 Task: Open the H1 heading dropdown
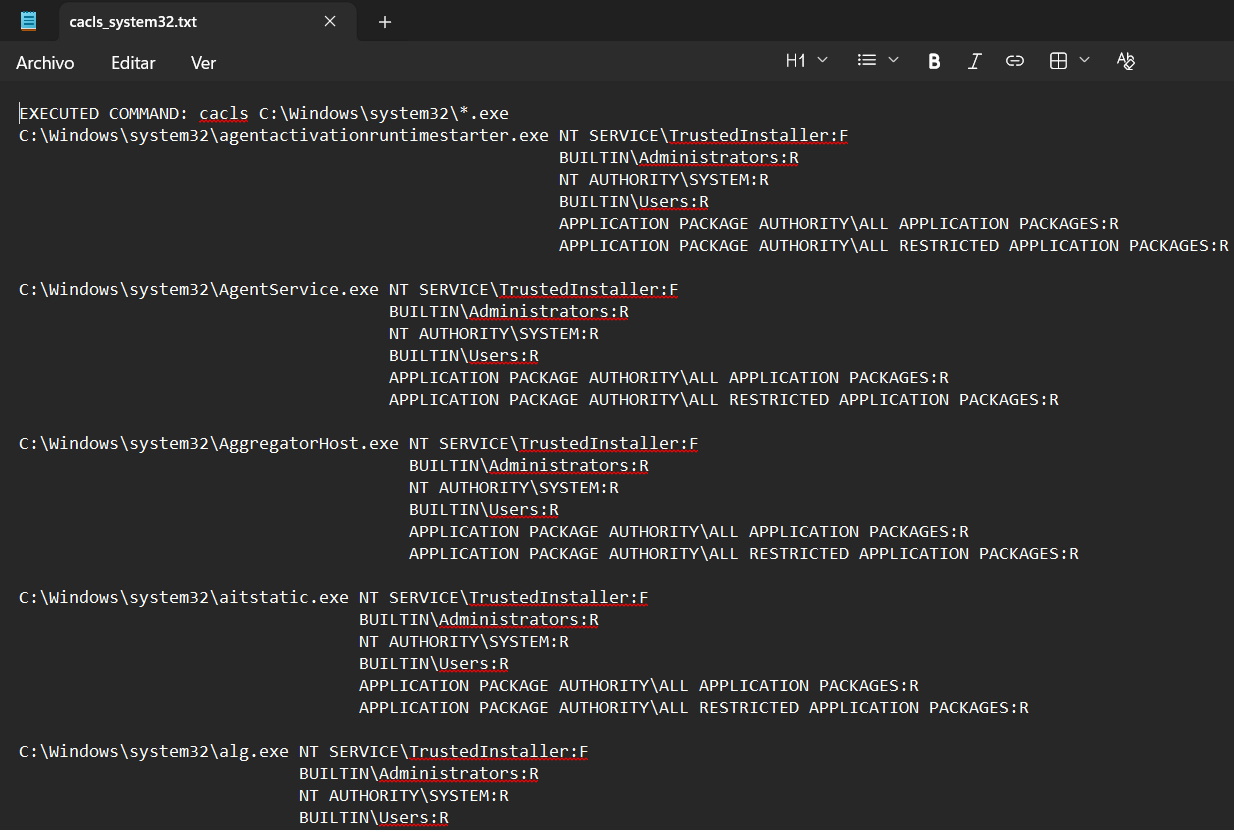[806, 61]
